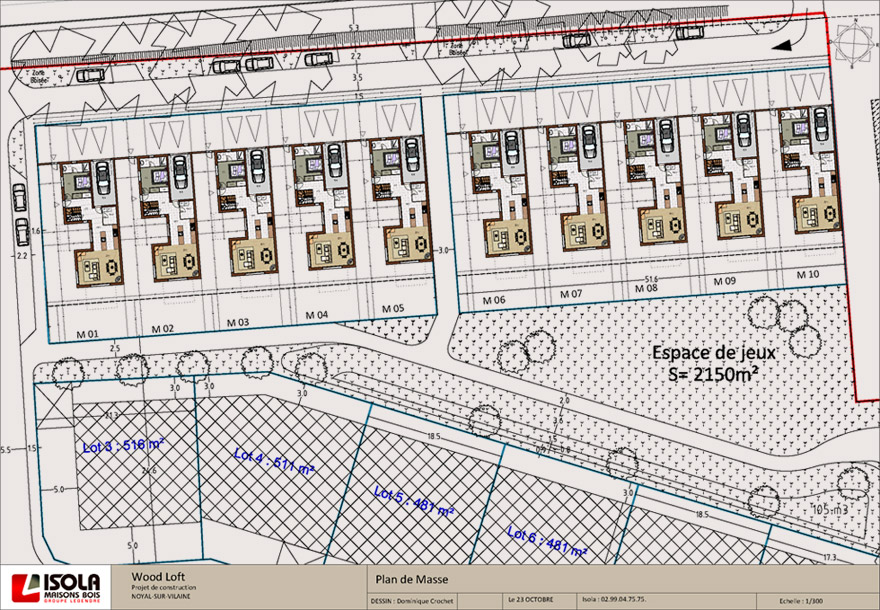Select the 'Wood Loft' project title

click(x=158, y=576)
